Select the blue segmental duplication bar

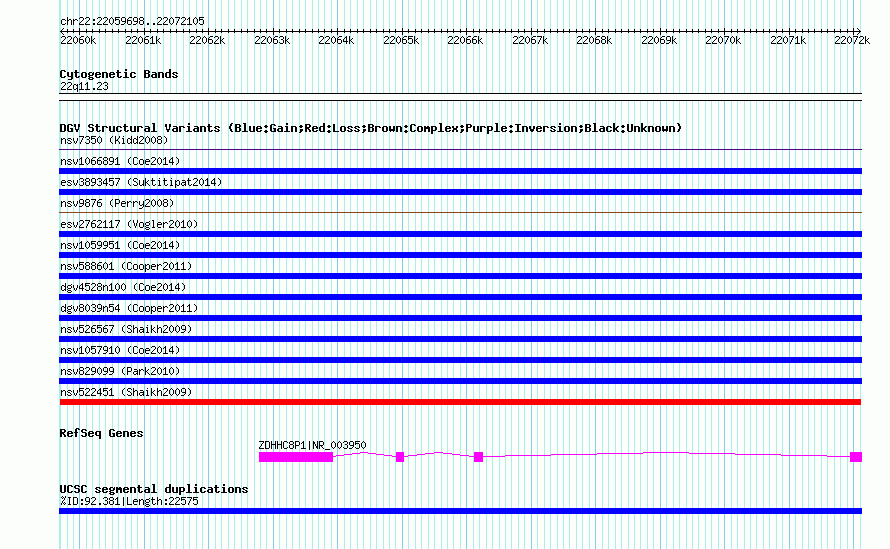(x=460, y=511)
